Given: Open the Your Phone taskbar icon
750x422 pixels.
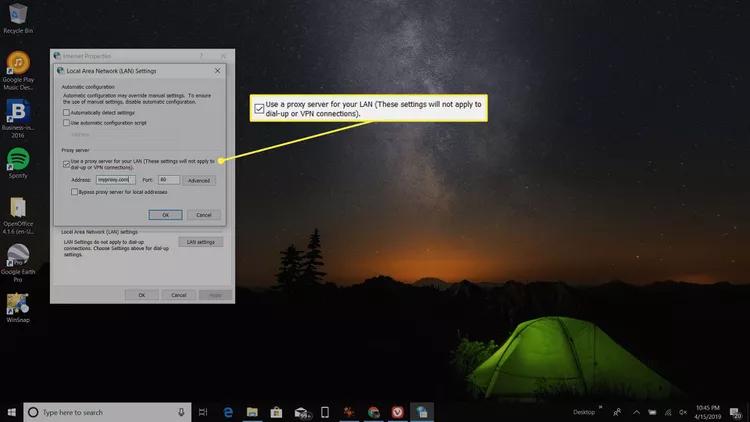Looking at the screenshot, I should point(325,412).
